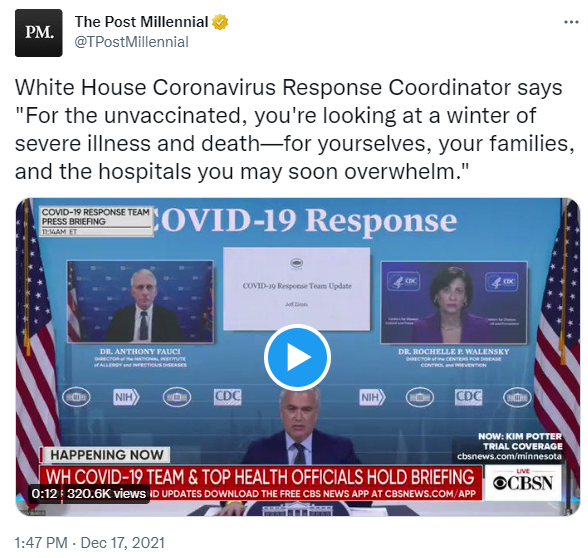Click the HAPPENING NOW banner
Screen dimensions: 588x558
click(106, 455)
